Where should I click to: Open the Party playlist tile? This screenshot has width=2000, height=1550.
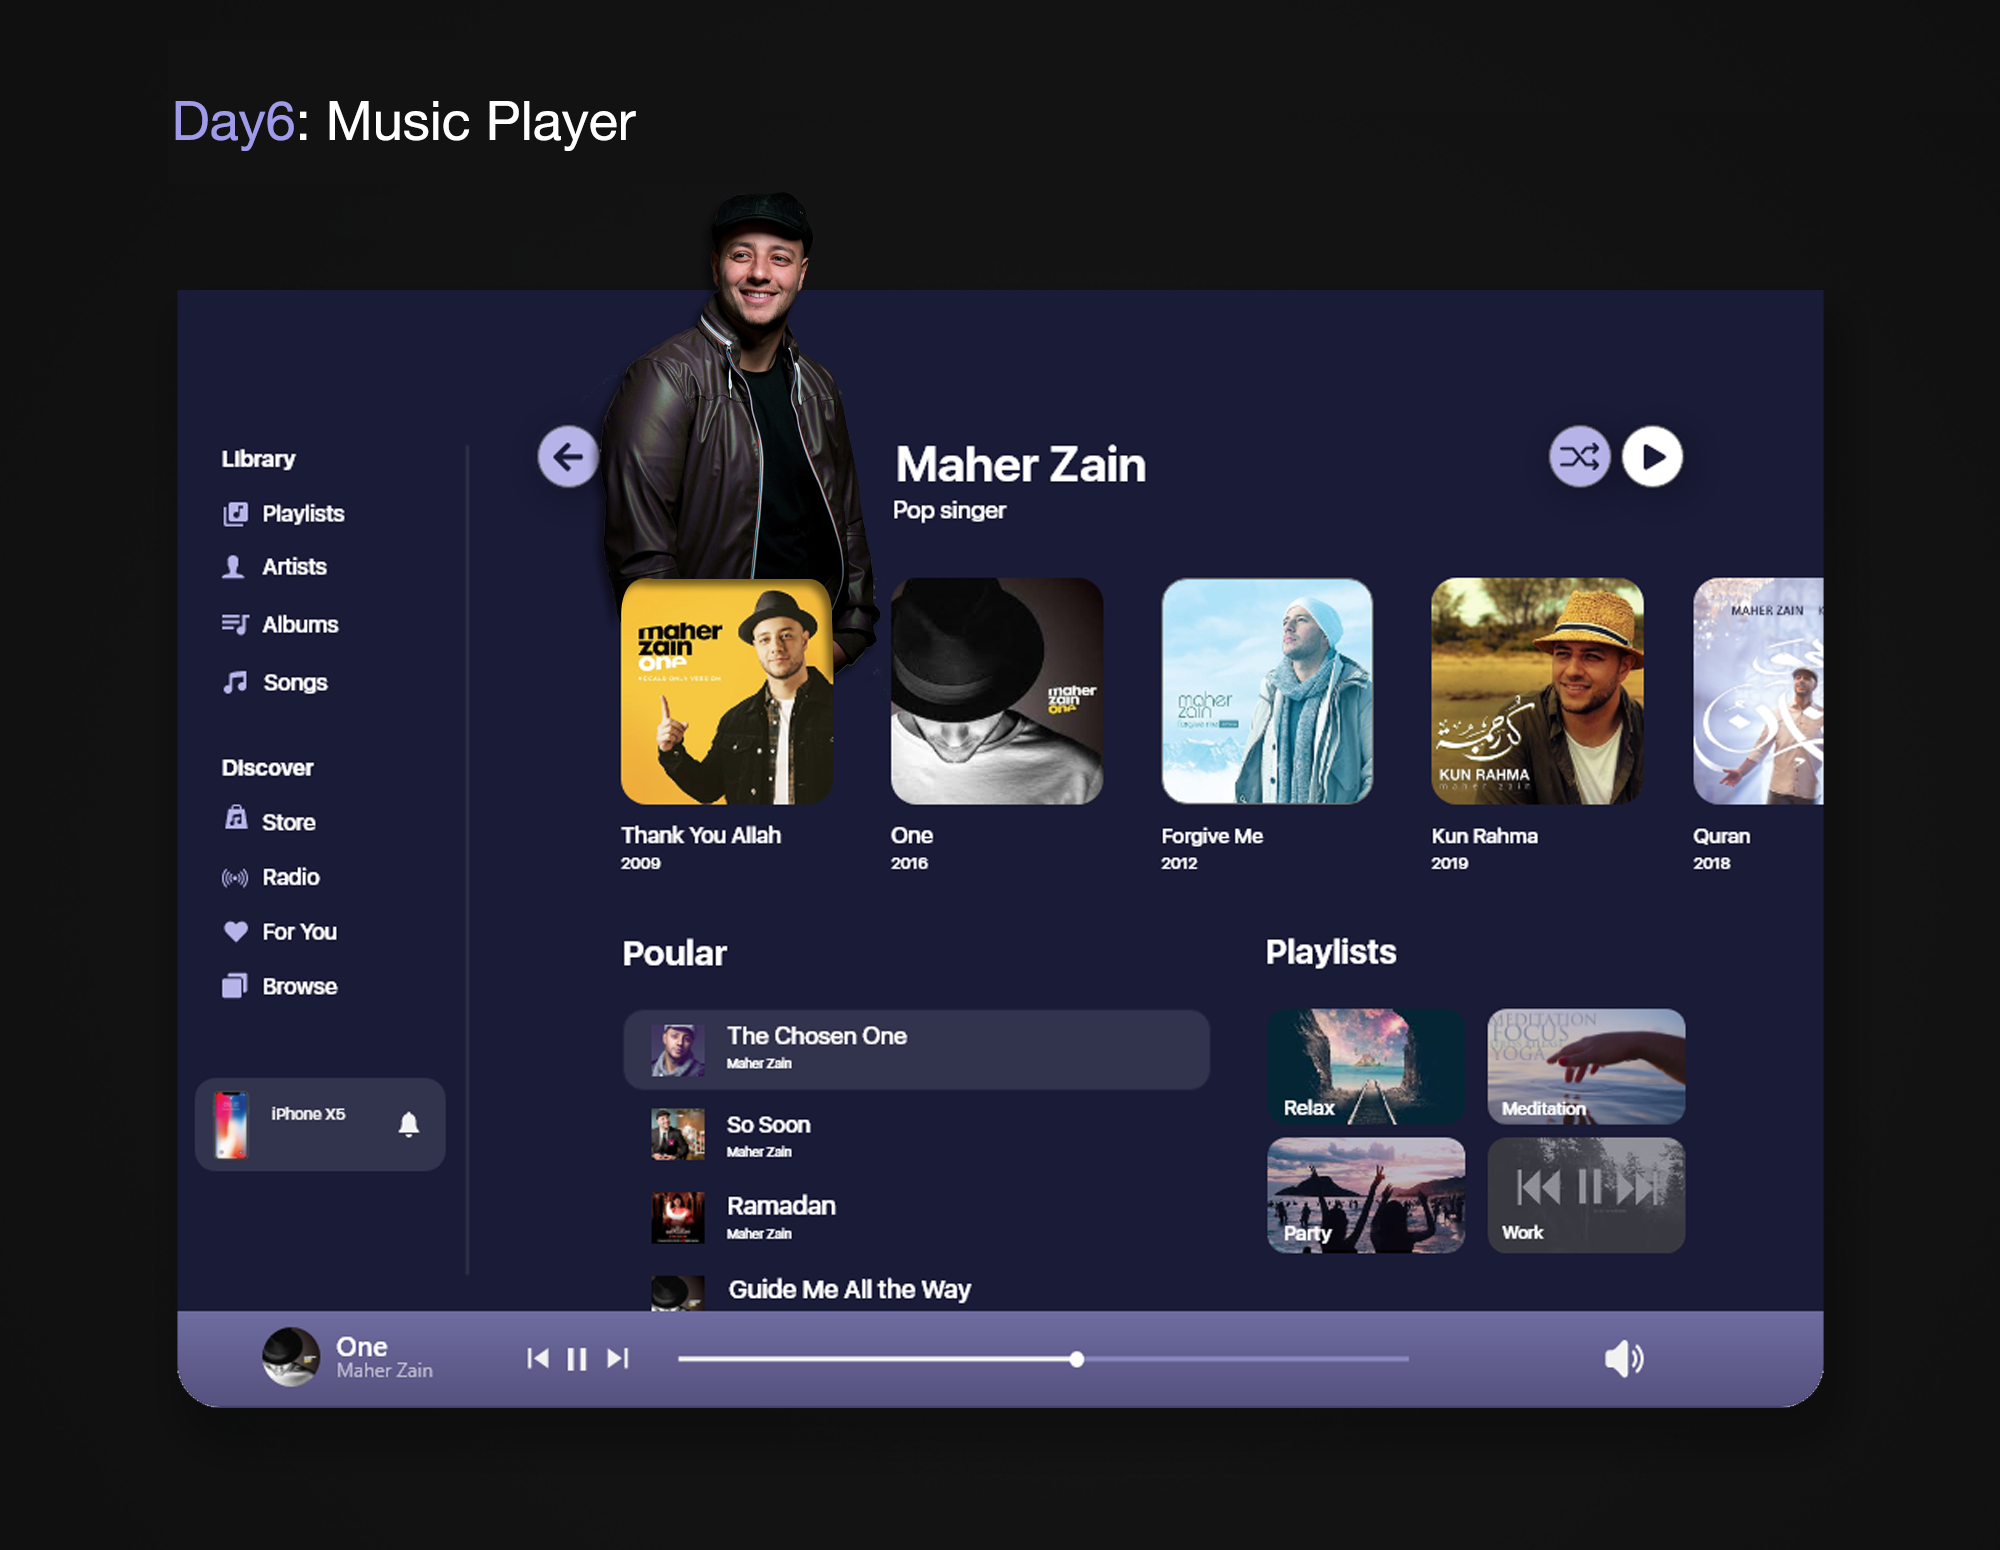1366,1195
